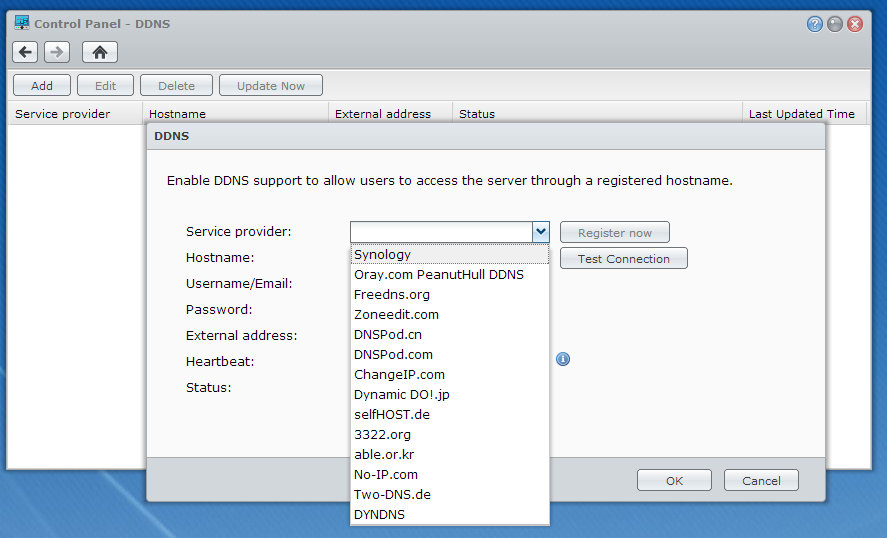Choose DNSPod.com from the list

[450, 354]
